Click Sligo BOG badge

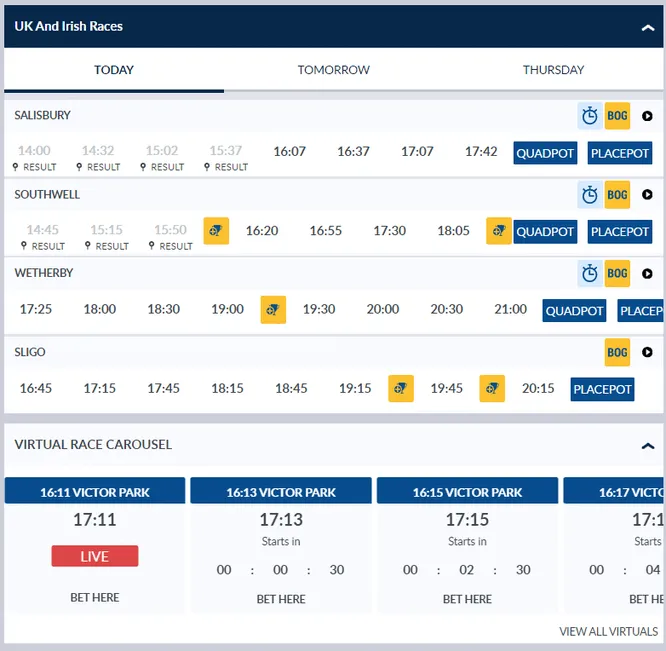click(x=617, y=352)
